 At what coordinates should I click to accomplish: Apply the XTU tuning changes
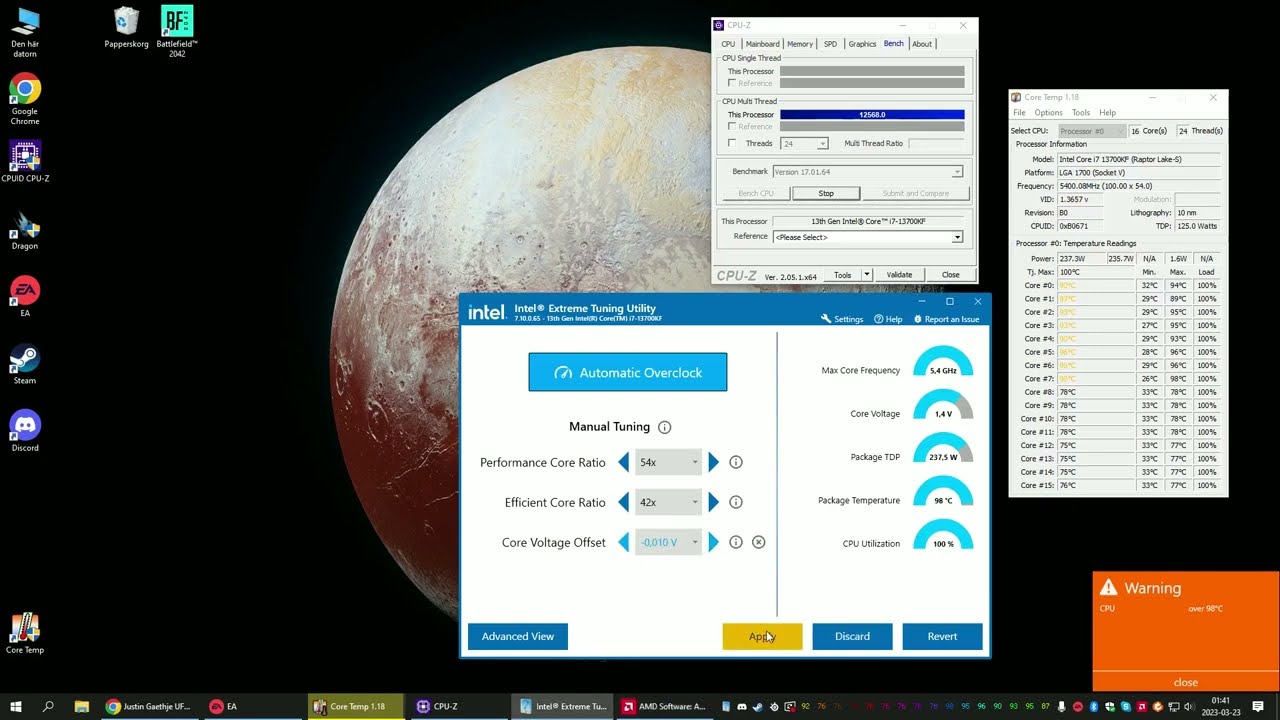pos(762,636)
